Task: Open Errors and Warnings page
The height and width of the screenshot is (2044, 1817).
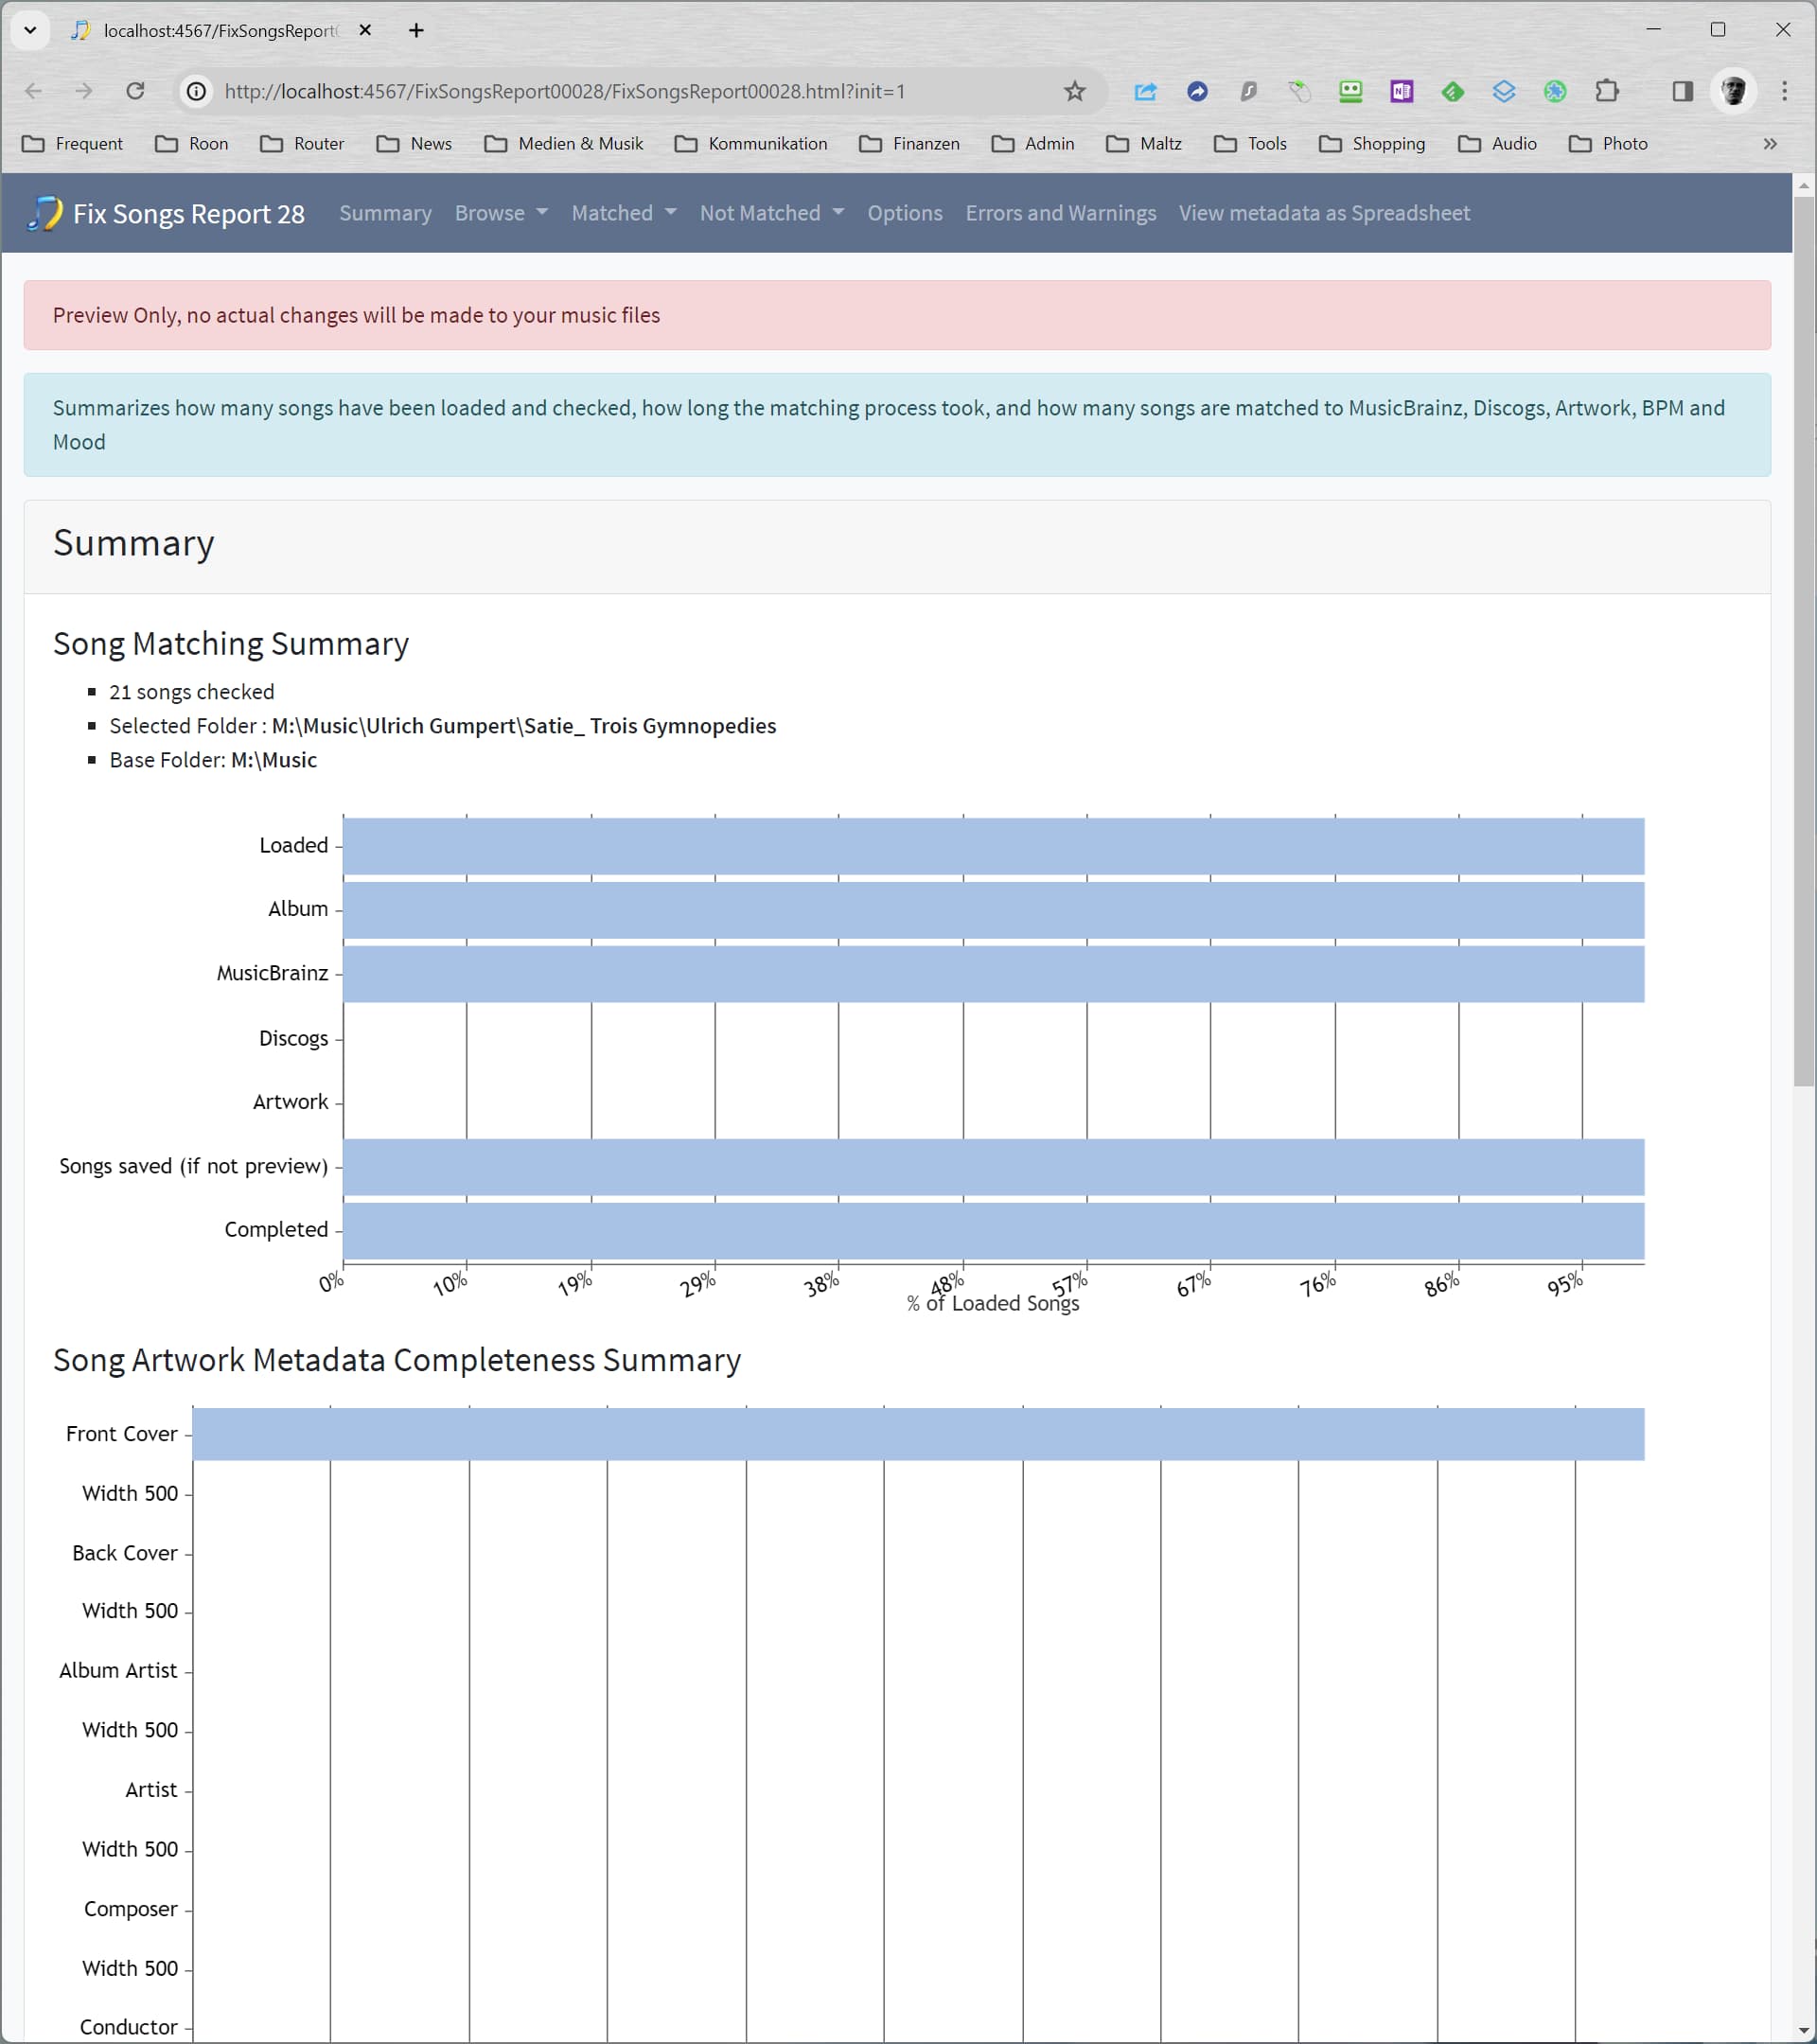Action: coord(1060,213)
